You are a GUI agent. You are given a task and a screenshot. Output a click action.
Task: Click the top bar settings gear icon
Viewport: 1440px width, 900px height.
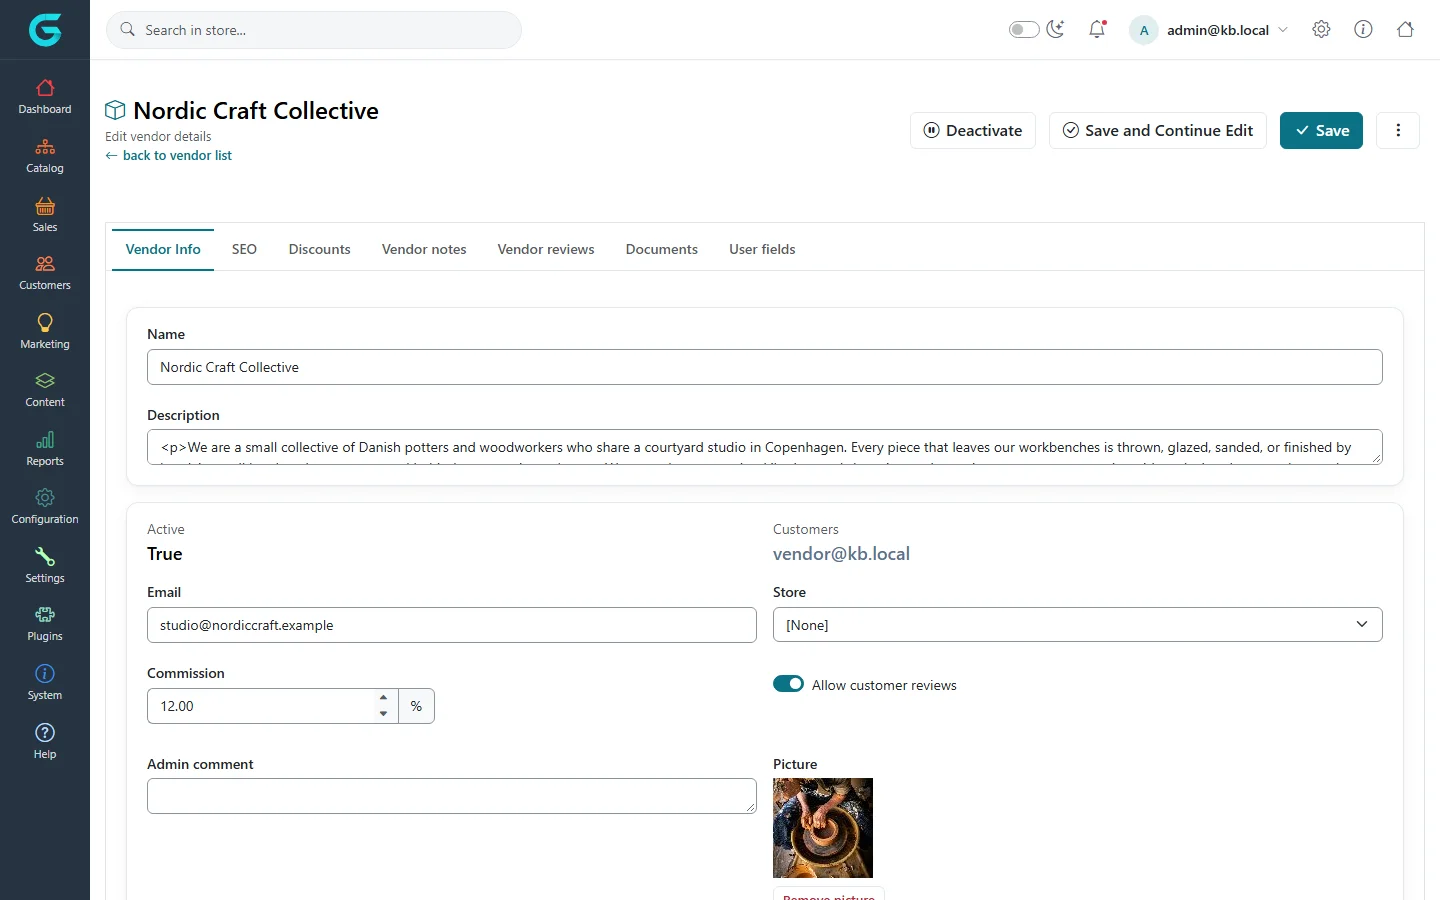(x=1321, y=29)
